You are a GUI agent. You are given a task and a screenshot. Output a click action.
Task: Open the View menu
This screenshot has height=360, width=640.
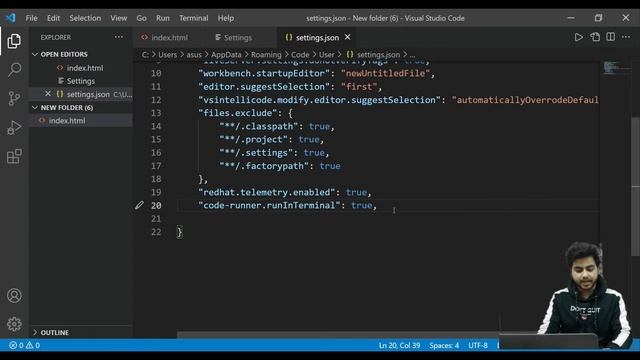pos(118,18)
